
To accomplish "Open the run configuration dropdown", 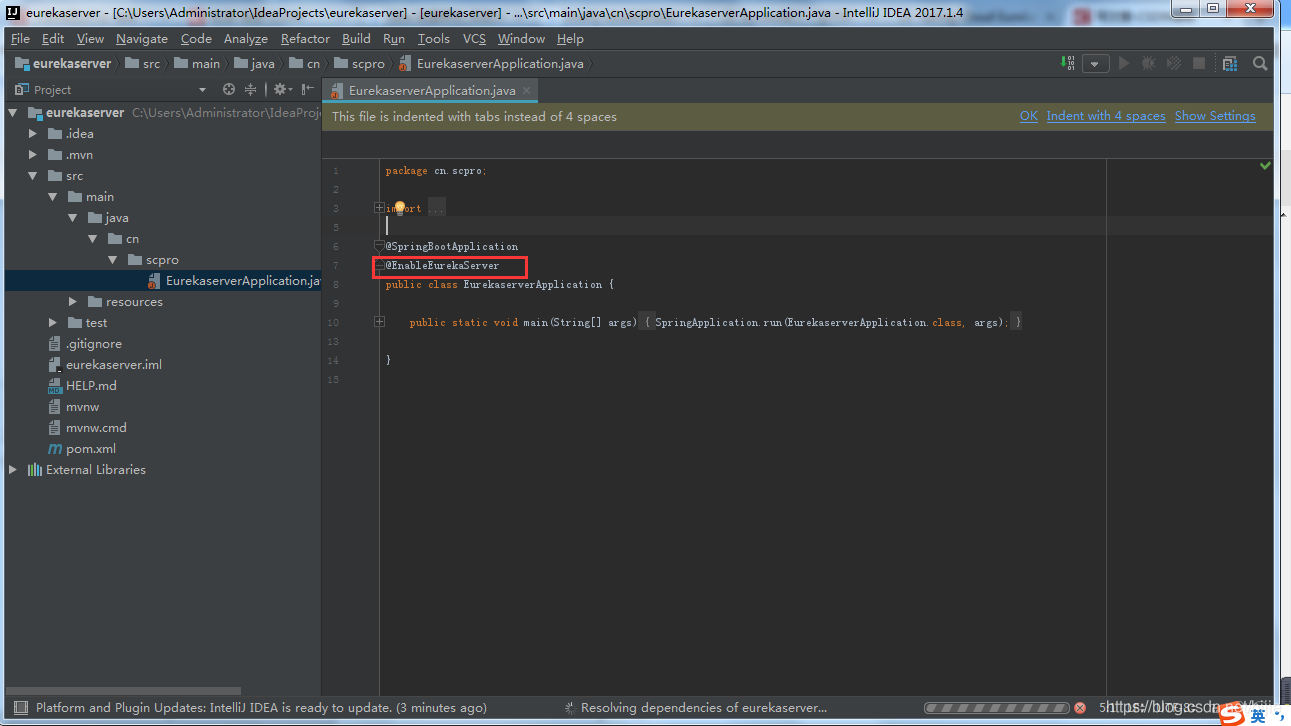I will [1096, 63].
